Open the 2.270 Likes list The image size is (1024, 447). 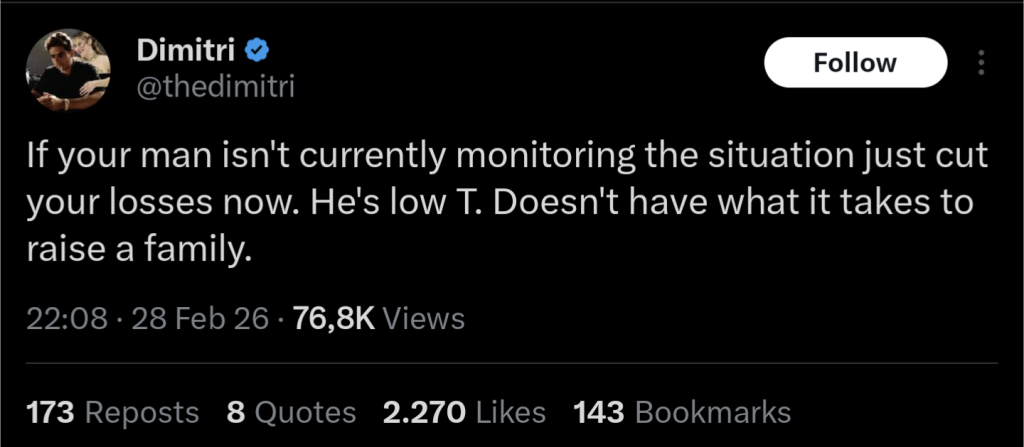(464, 412)
